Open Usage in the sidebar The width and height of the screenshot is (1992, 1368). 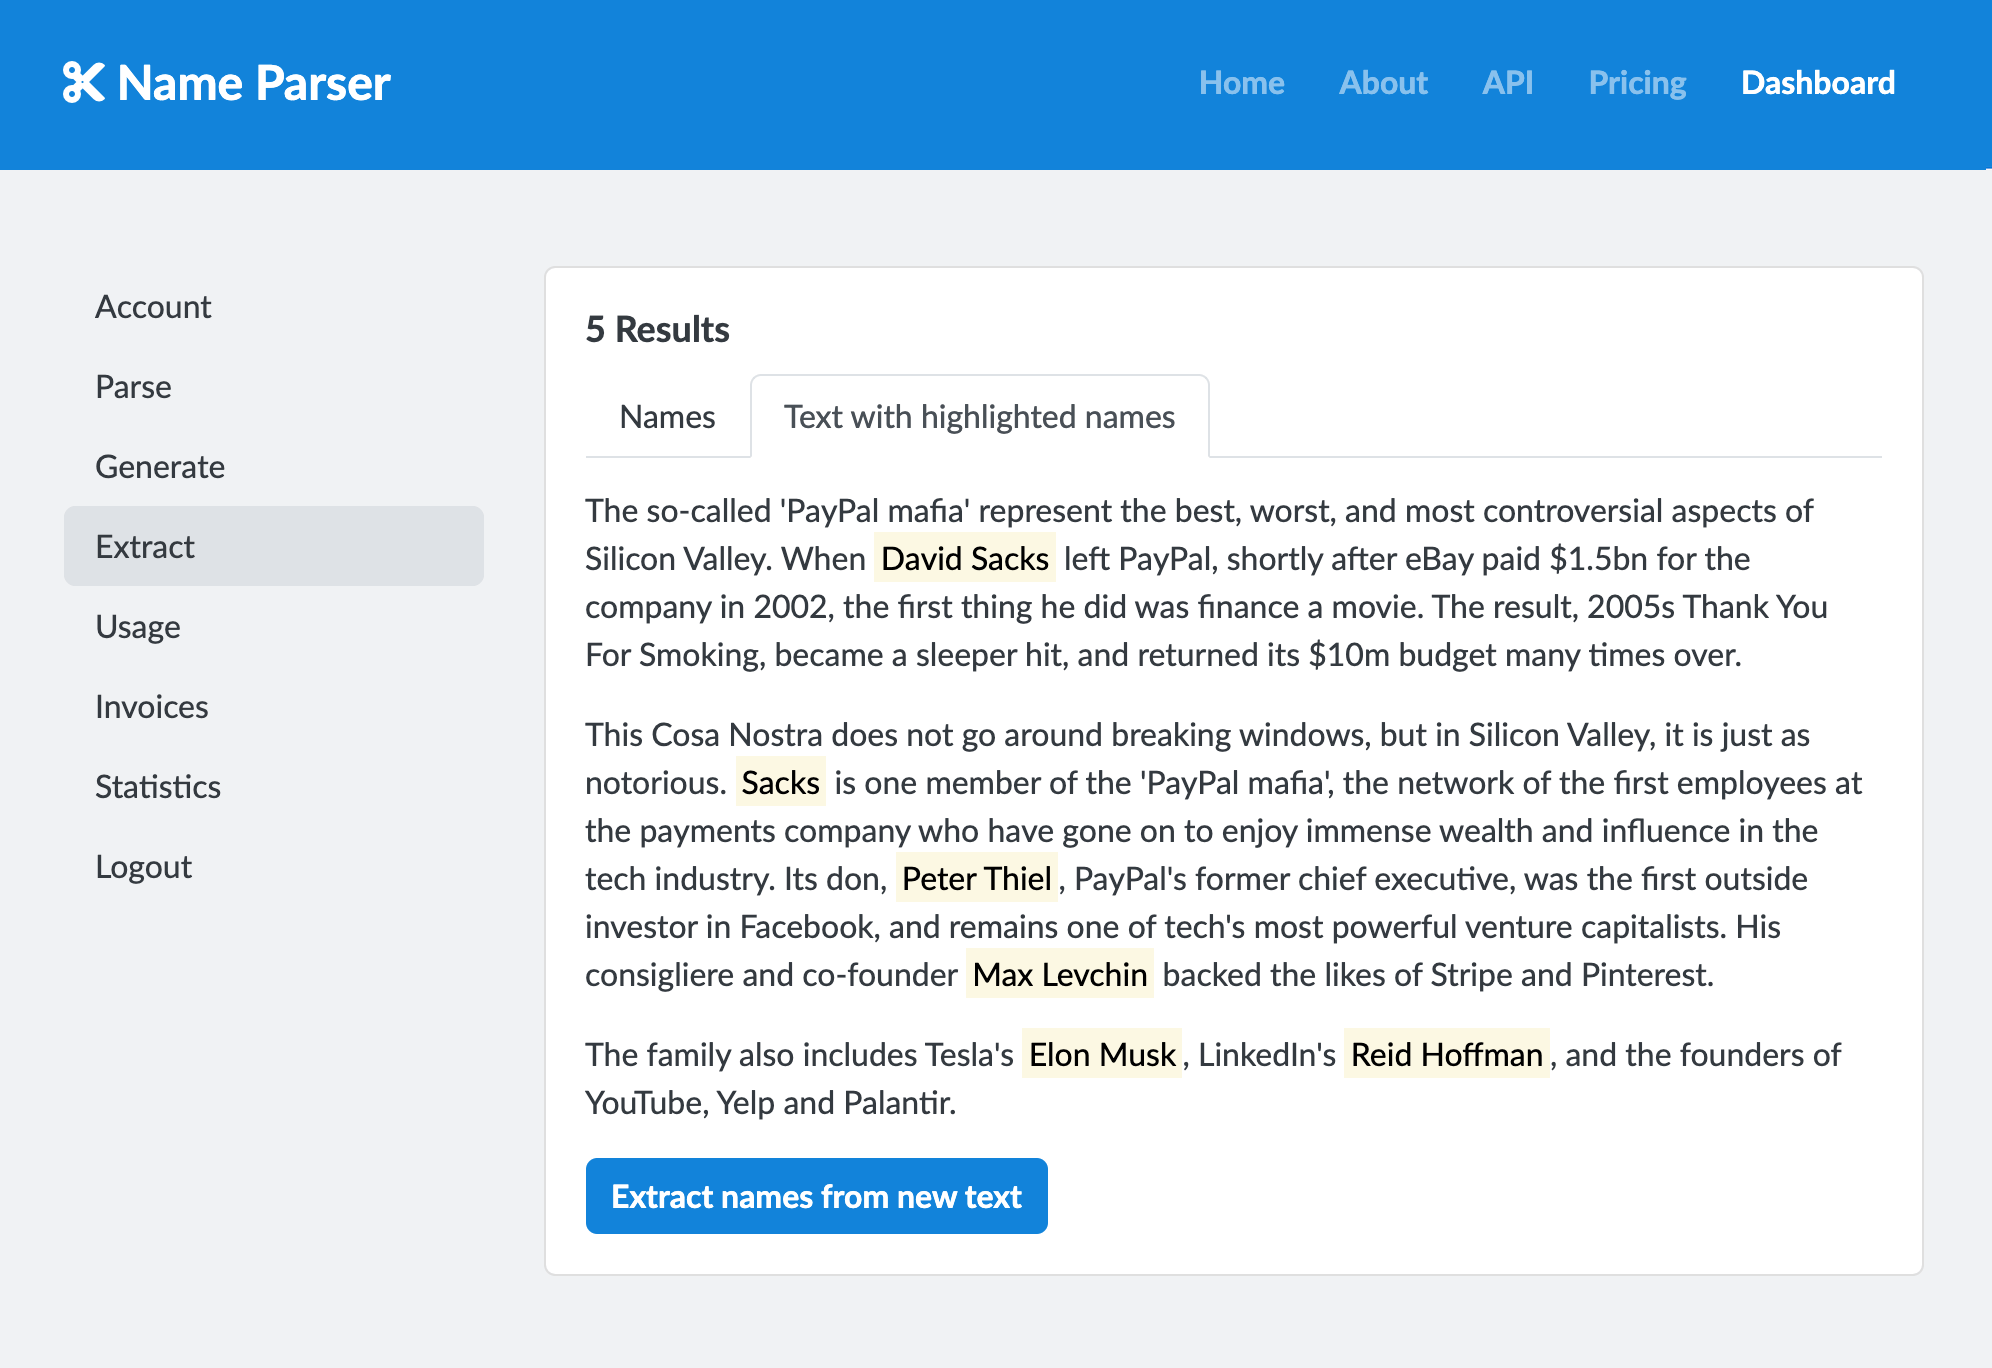click(x=274, y=626)
